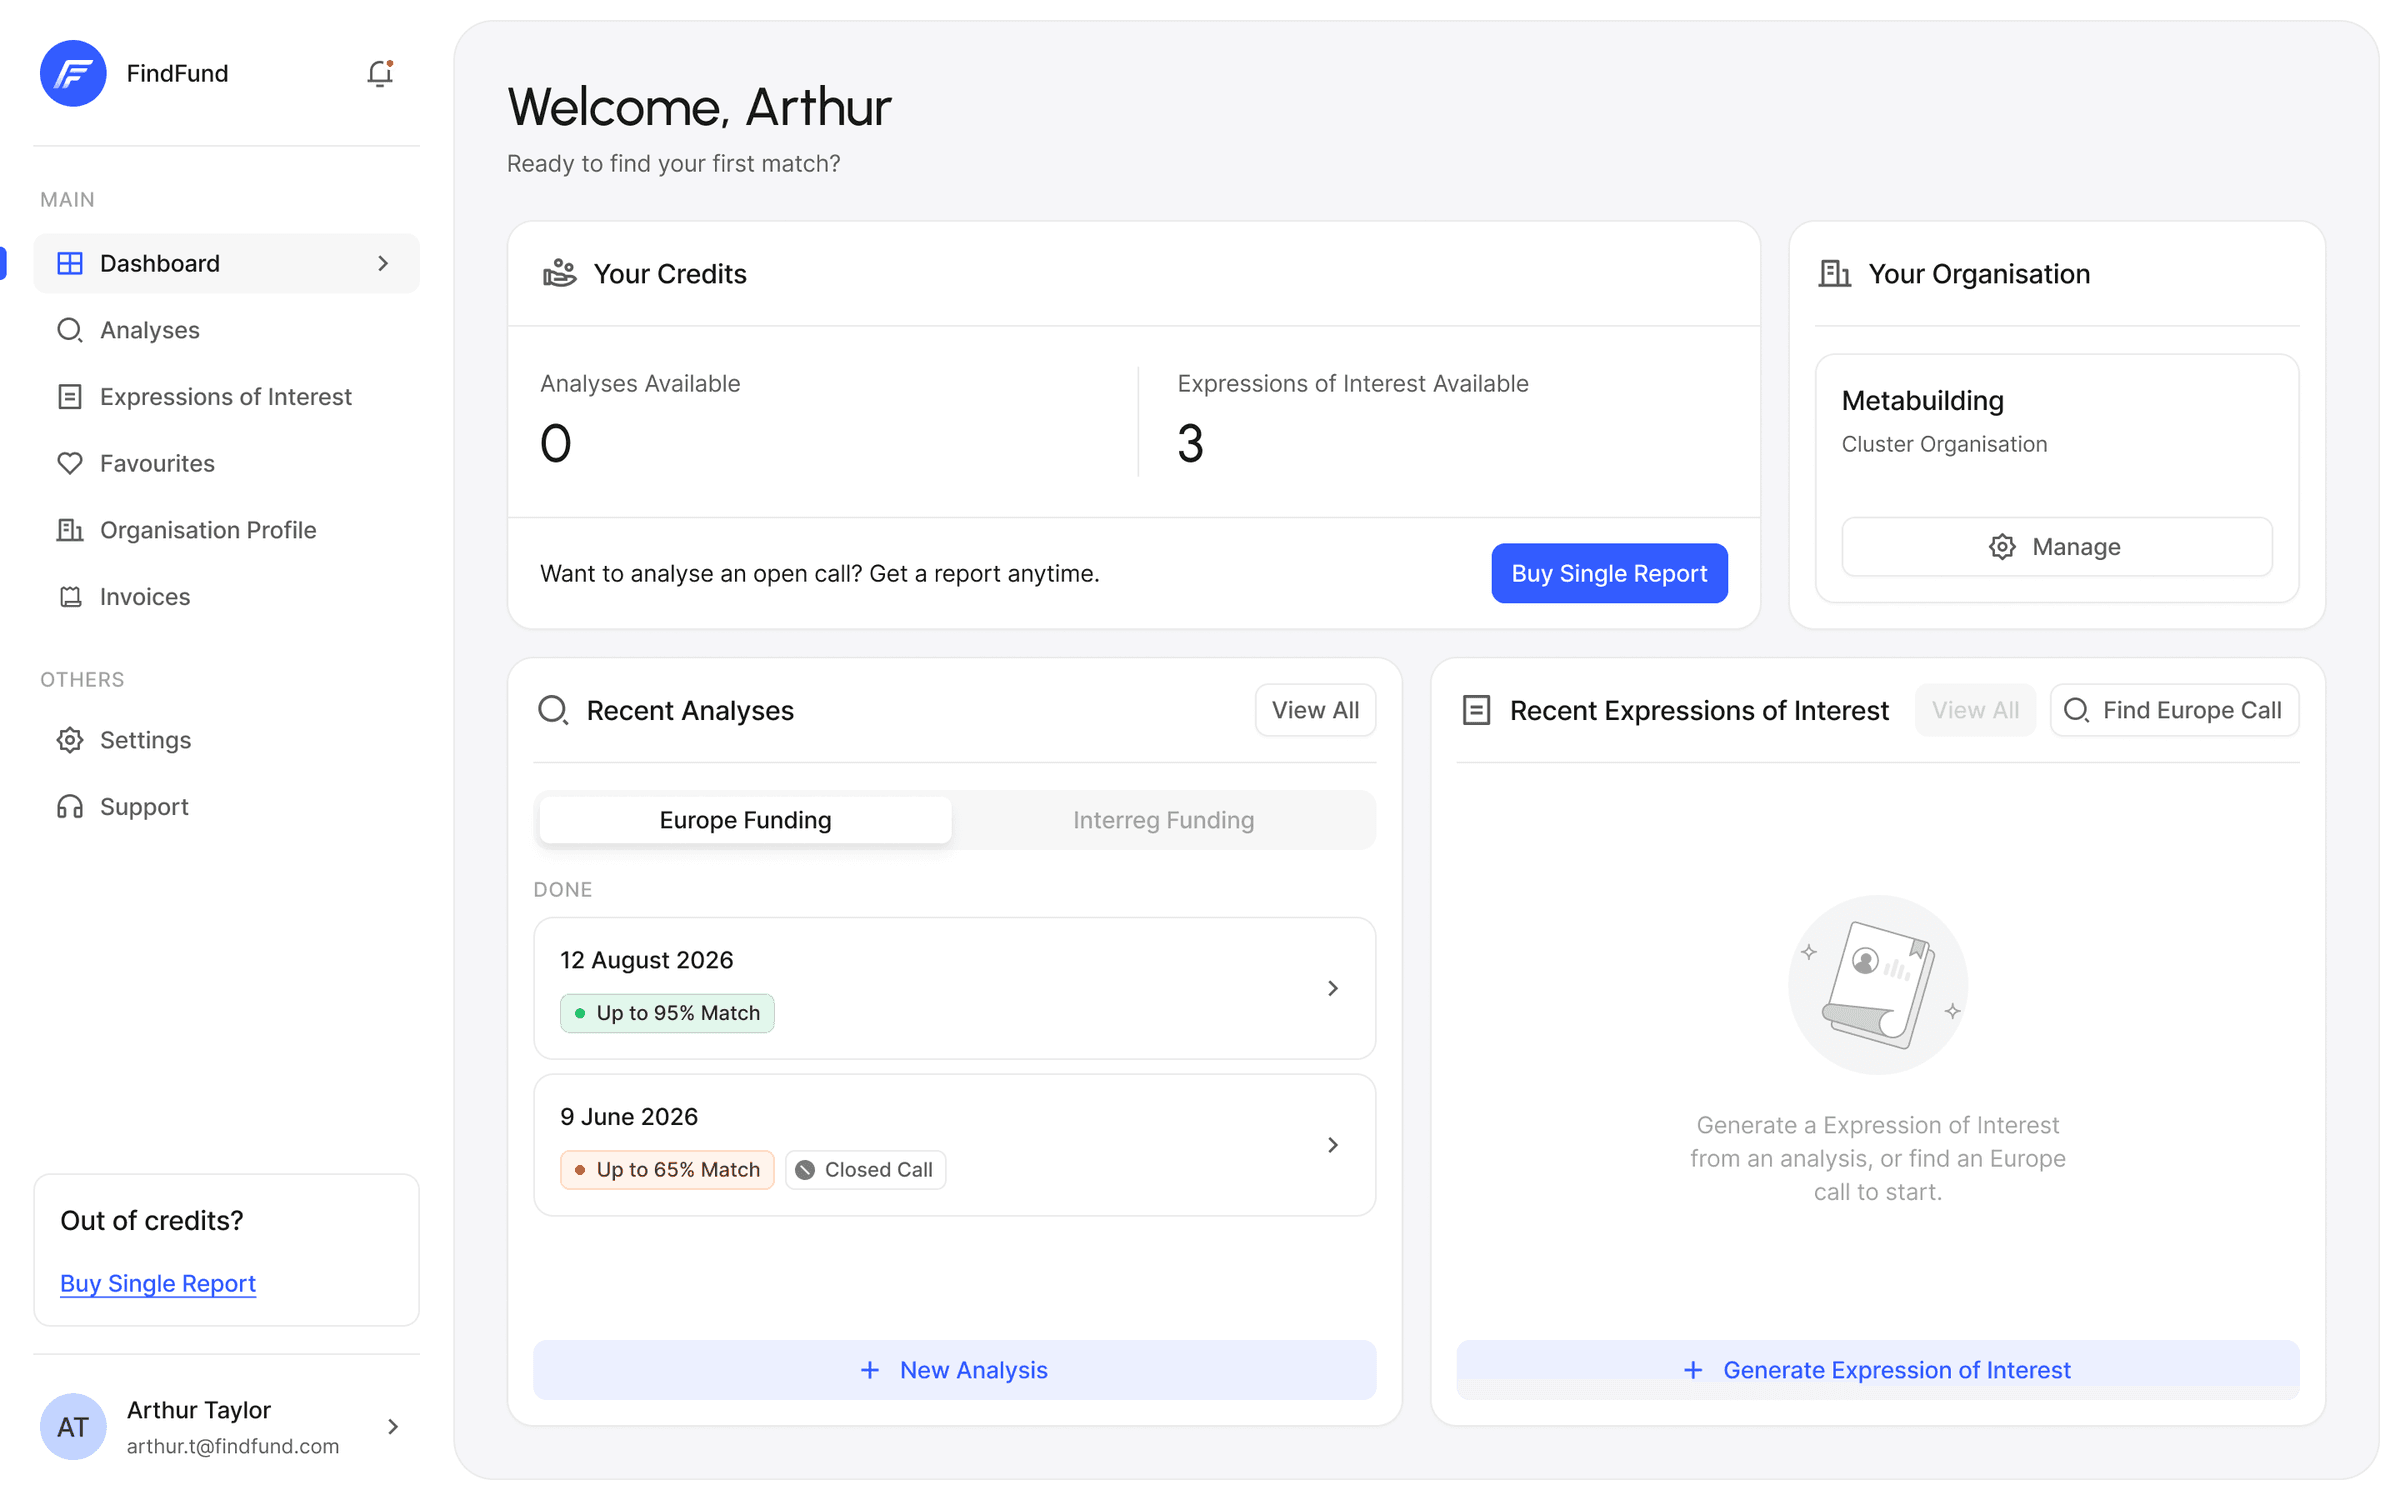Click the Closed Call badge
The image size is (2400, 1500).
pos(865,1170)
